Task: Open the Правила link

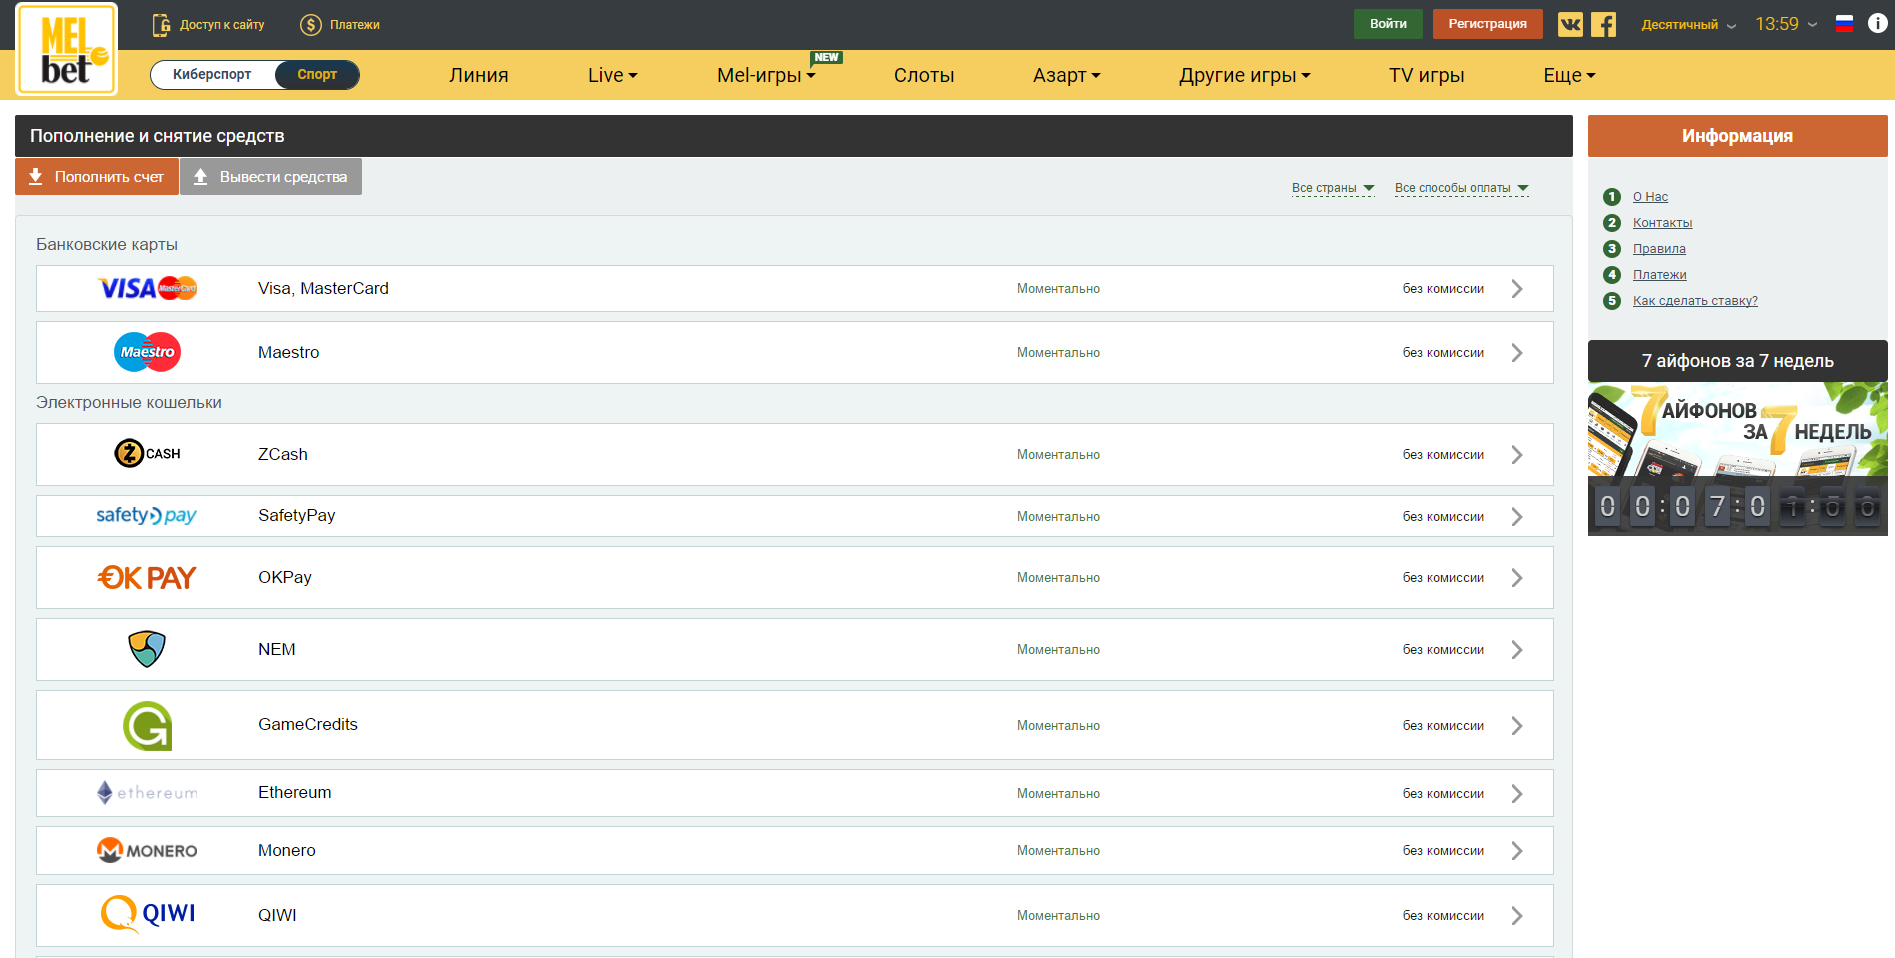Action: (1659, 249)
